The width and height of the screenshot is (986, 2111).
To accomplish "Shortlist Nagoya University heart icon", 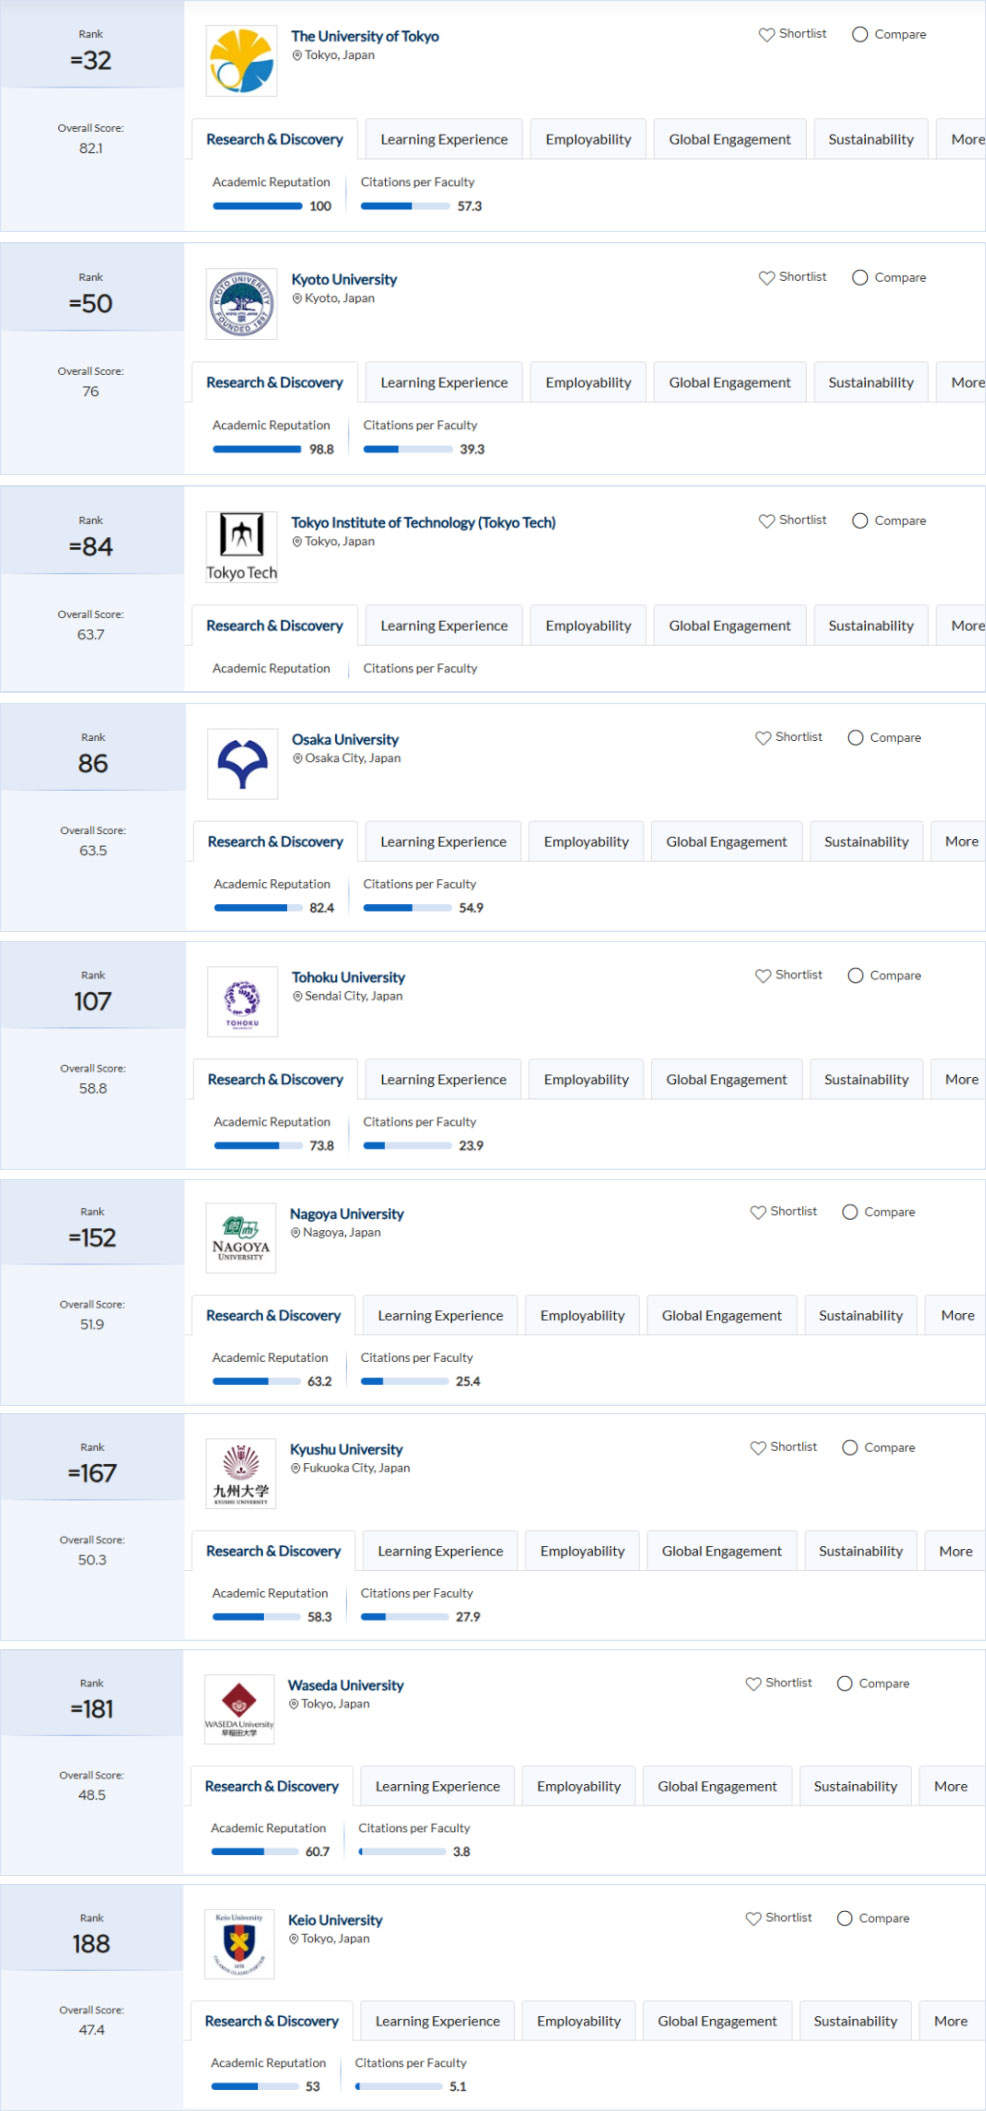I will tap(758, 1212).
